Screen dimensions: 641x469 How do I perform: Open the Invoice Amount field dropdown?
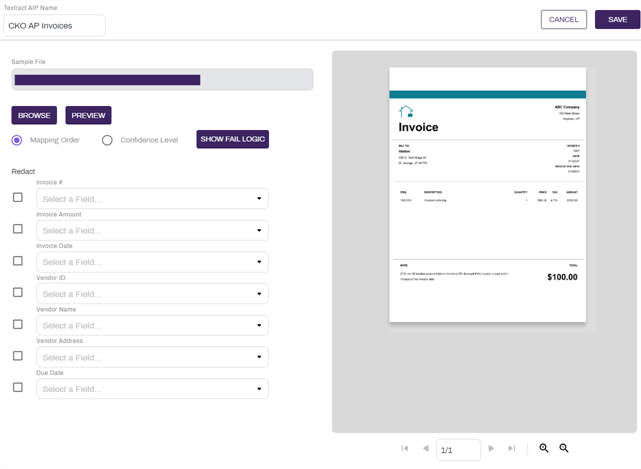(152, 230)
